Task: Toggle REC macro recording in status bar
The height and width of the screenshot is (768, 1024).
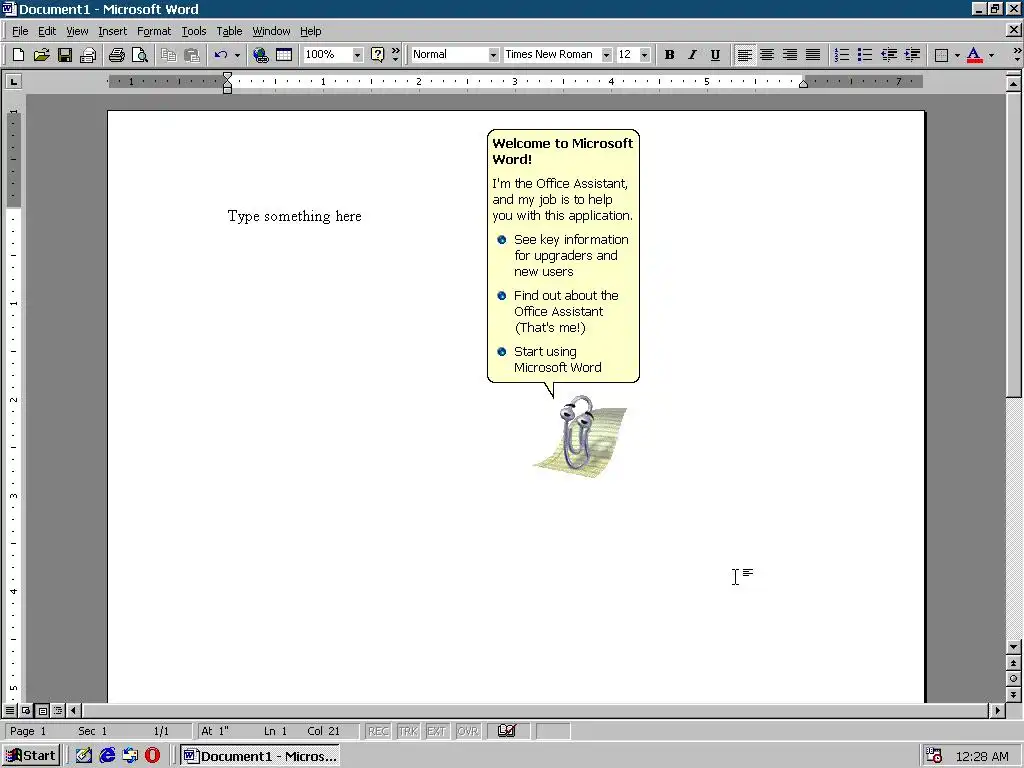Action: tap(378, 731)
